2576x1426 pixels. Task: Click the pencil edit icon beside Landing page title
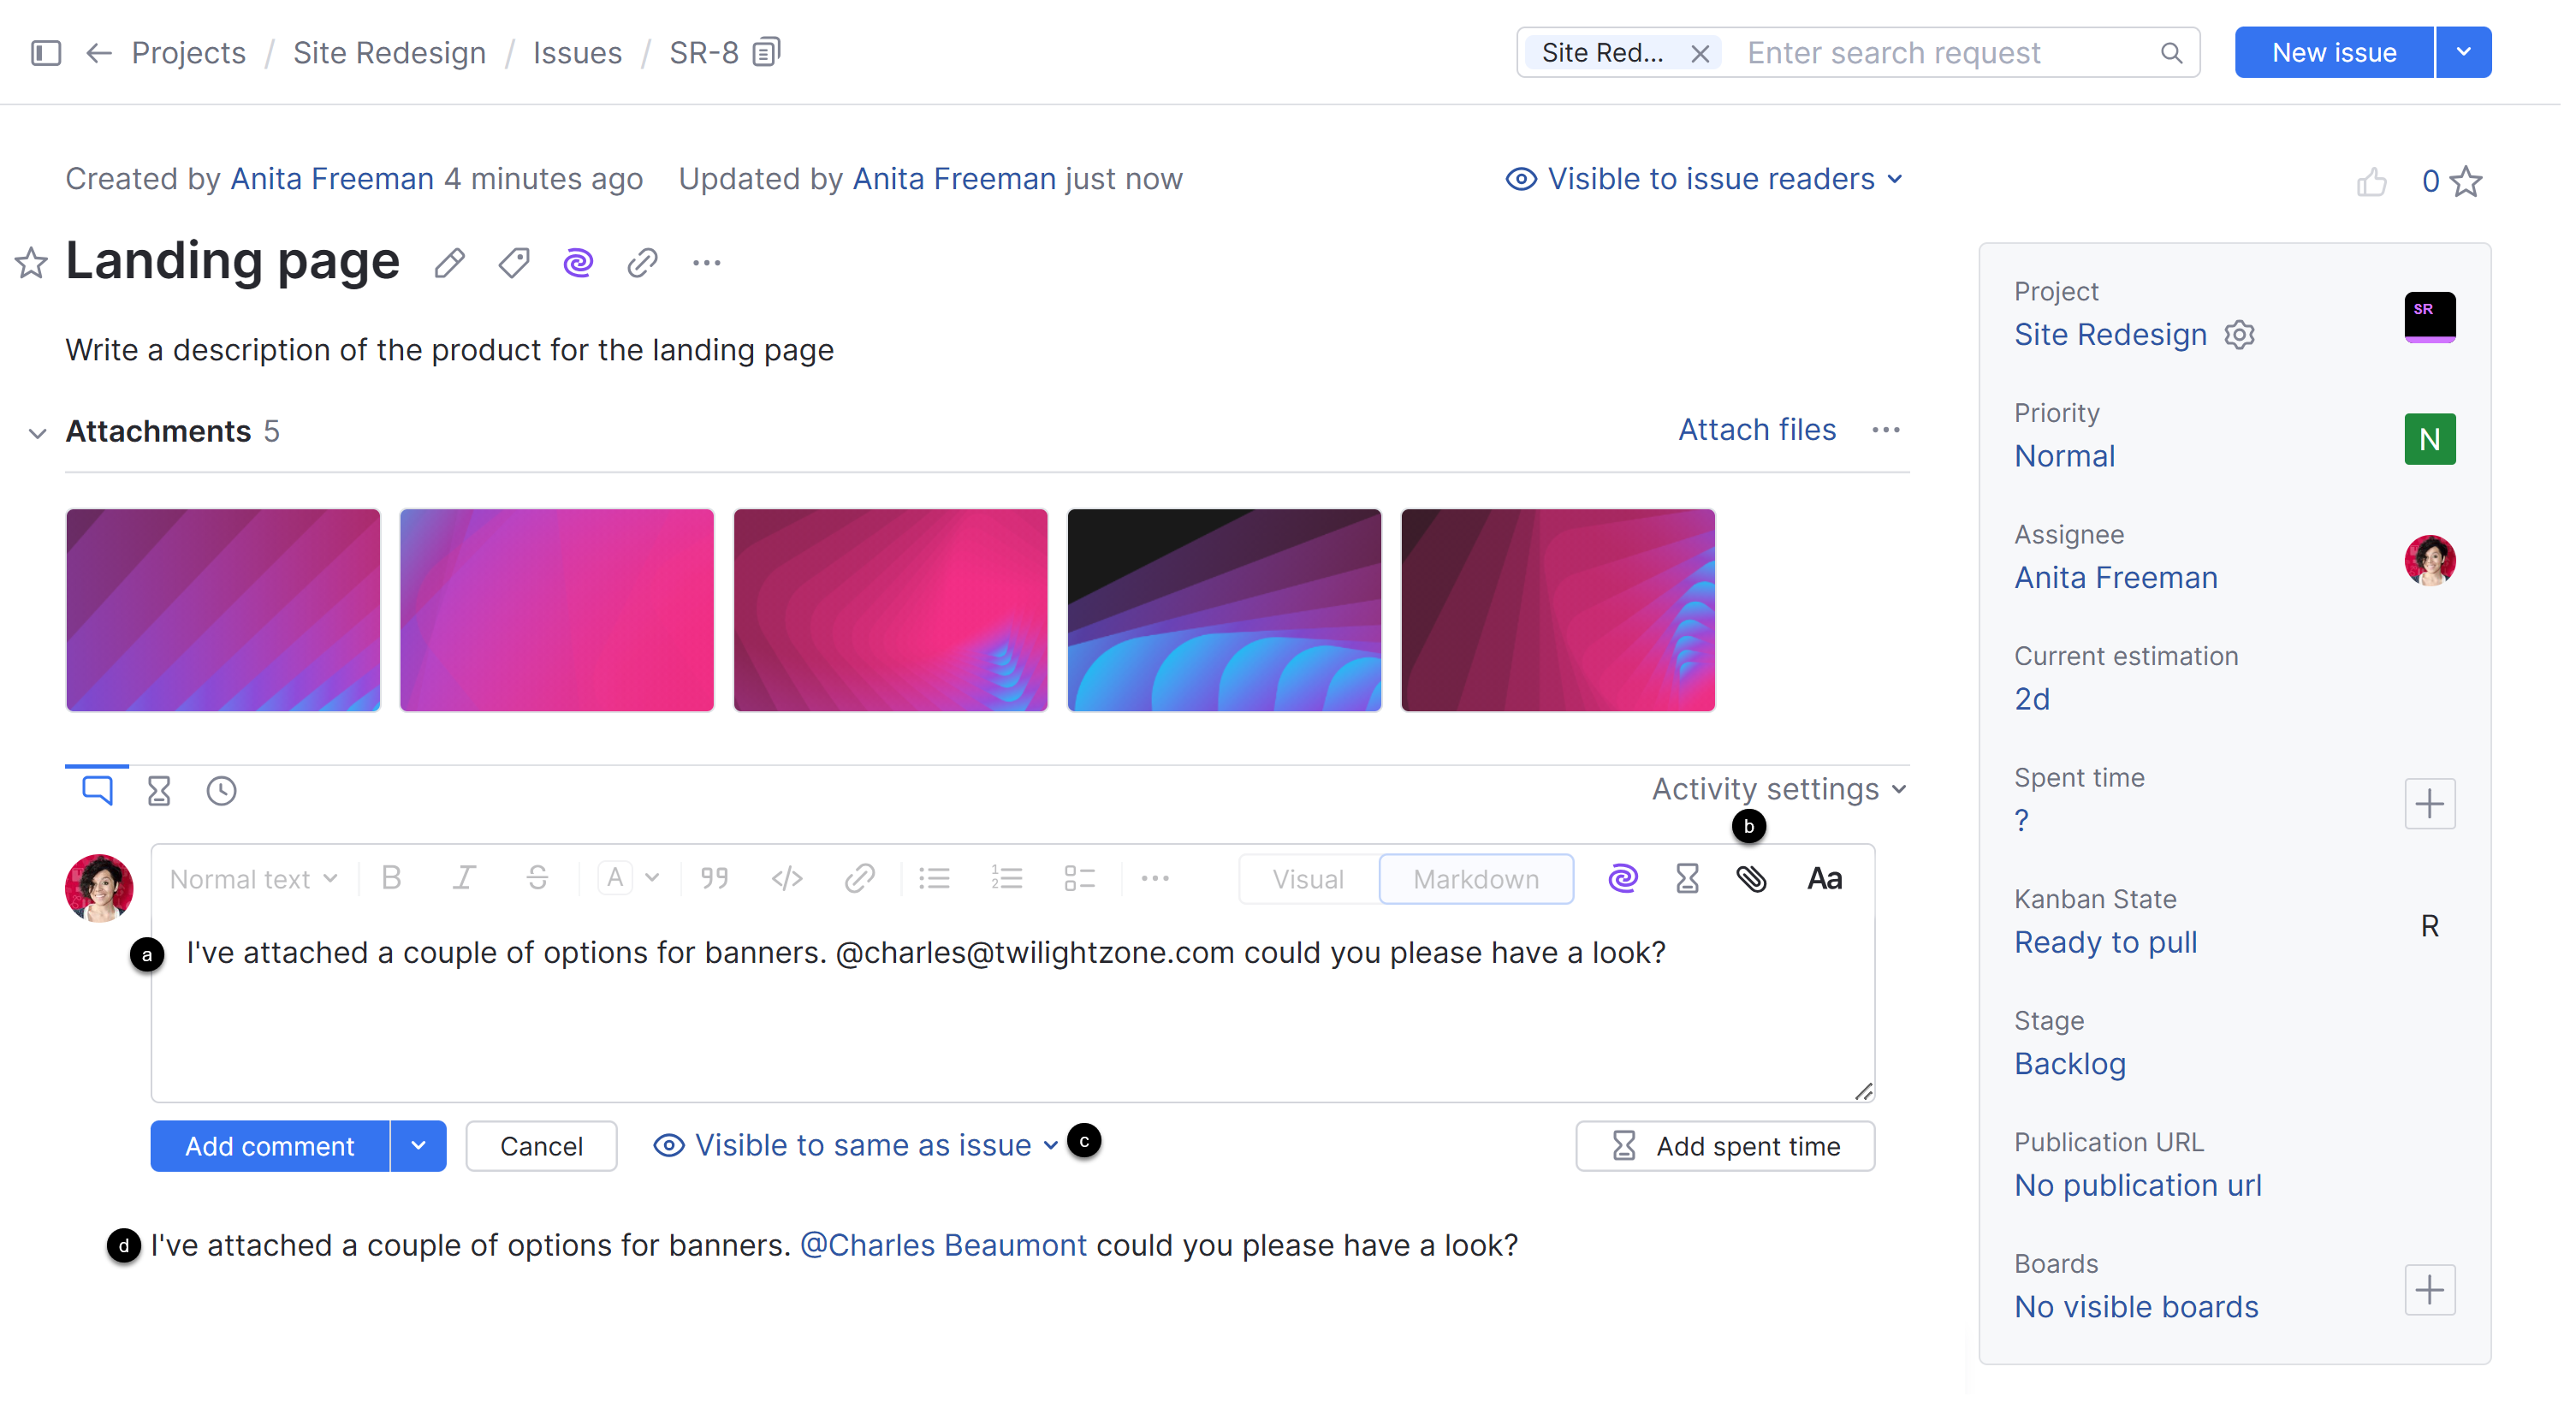450,264
